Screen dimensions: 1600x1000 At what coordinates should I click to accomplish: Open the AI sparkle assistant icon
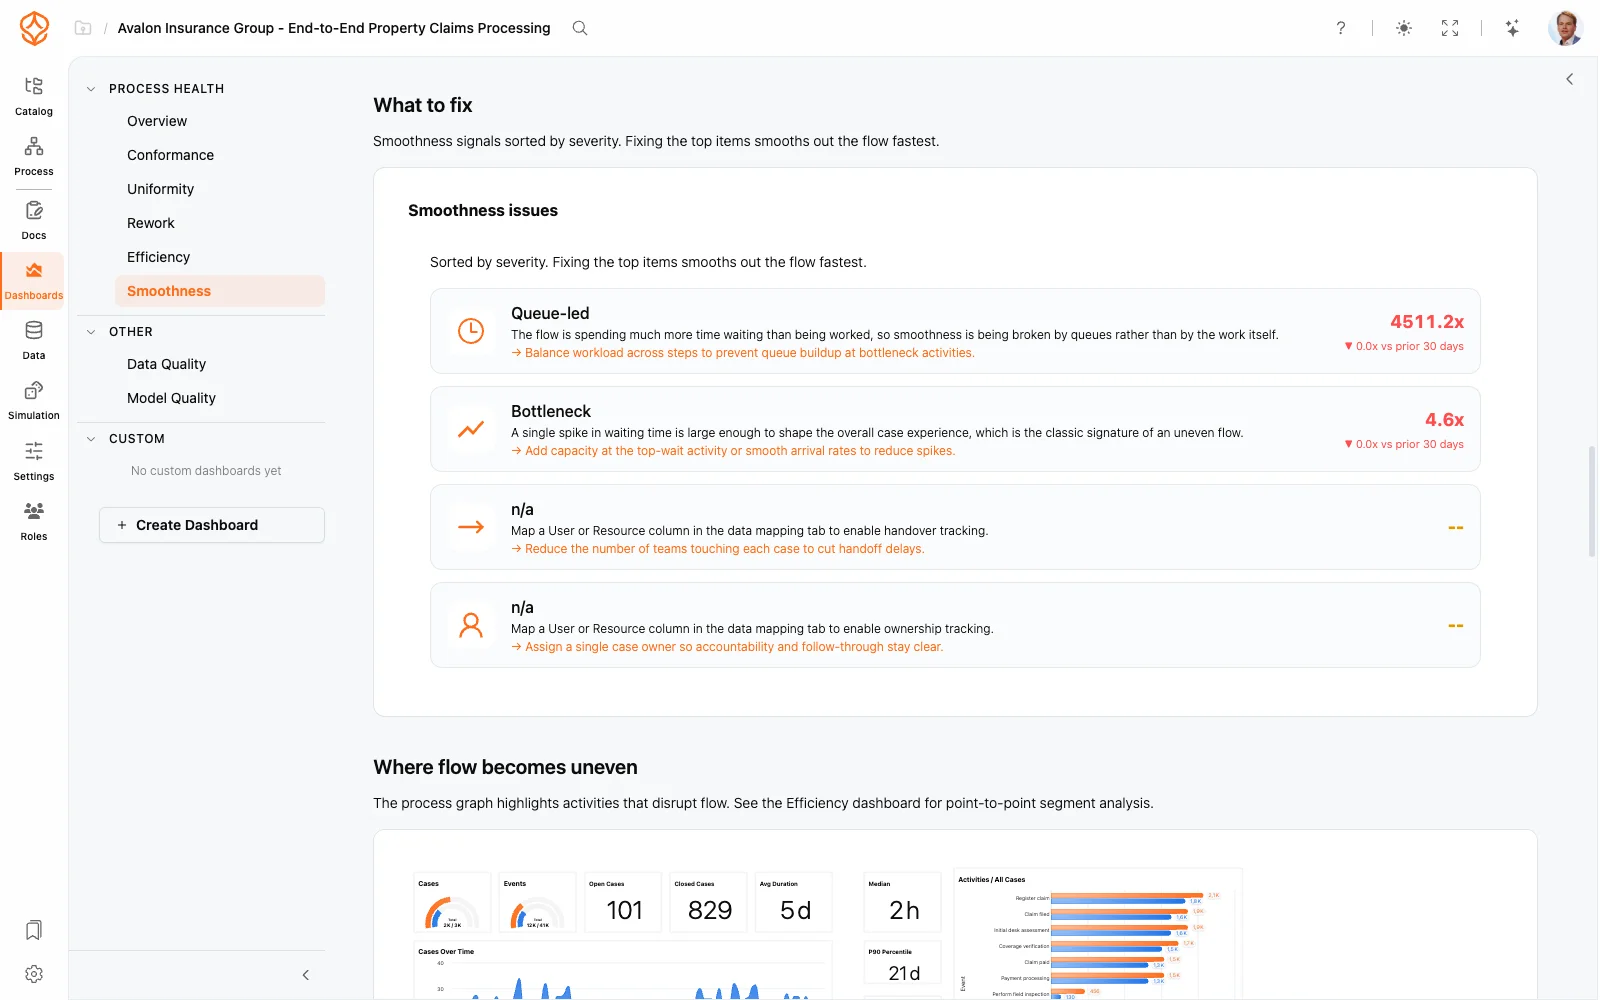1513,28
